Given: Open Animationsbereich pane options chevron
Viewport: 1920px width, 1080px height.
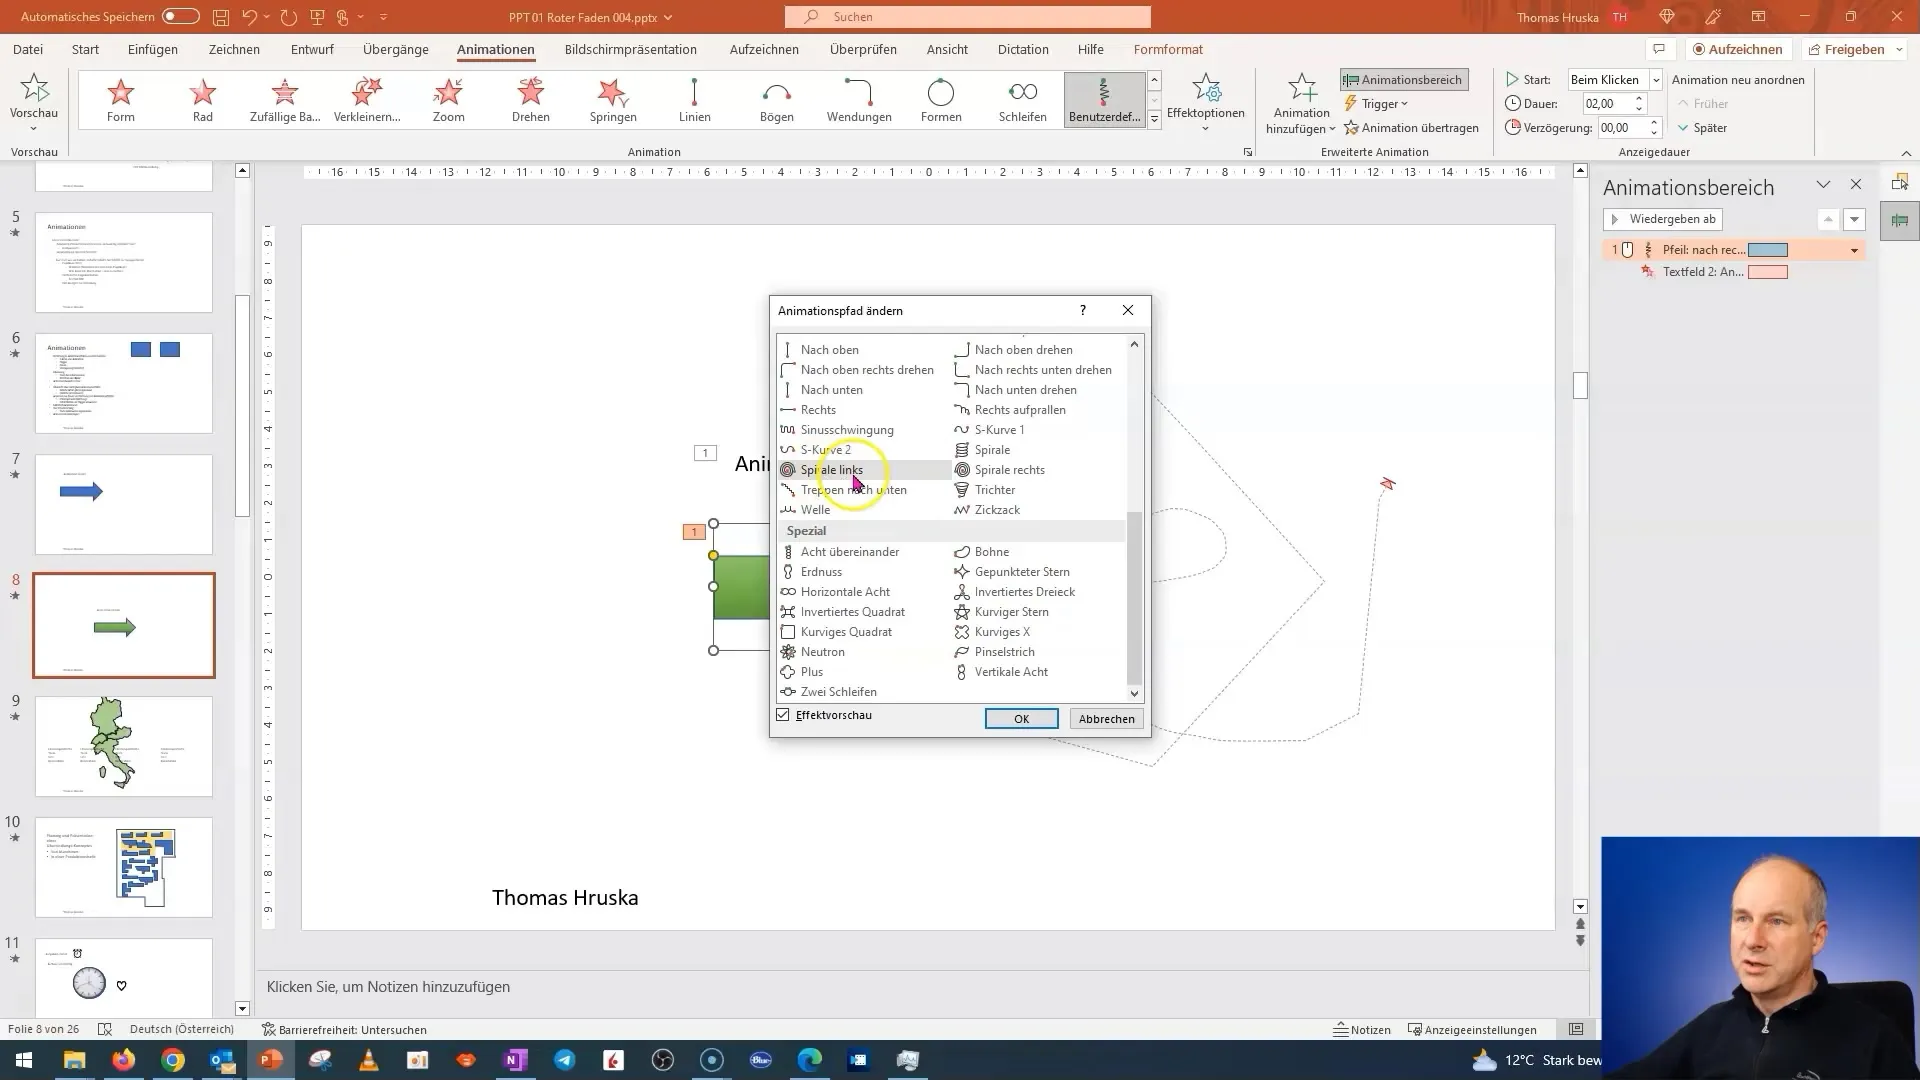Looking at the screenshot, I should coord(1823,185).
